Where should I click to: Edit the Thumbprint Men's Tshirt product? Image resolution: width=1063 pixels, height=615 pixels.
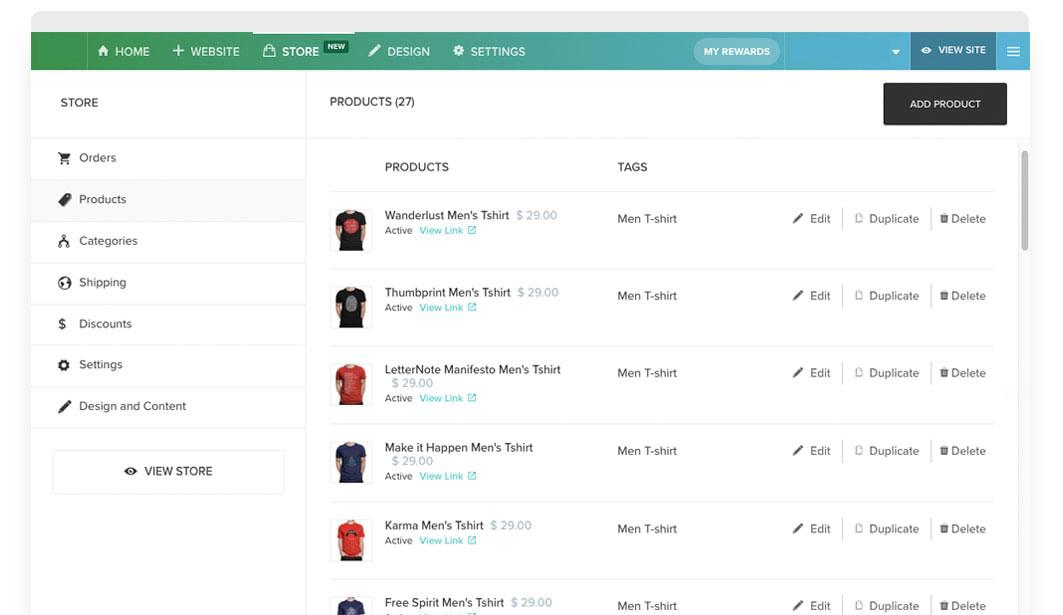click(x=811, y=296)
